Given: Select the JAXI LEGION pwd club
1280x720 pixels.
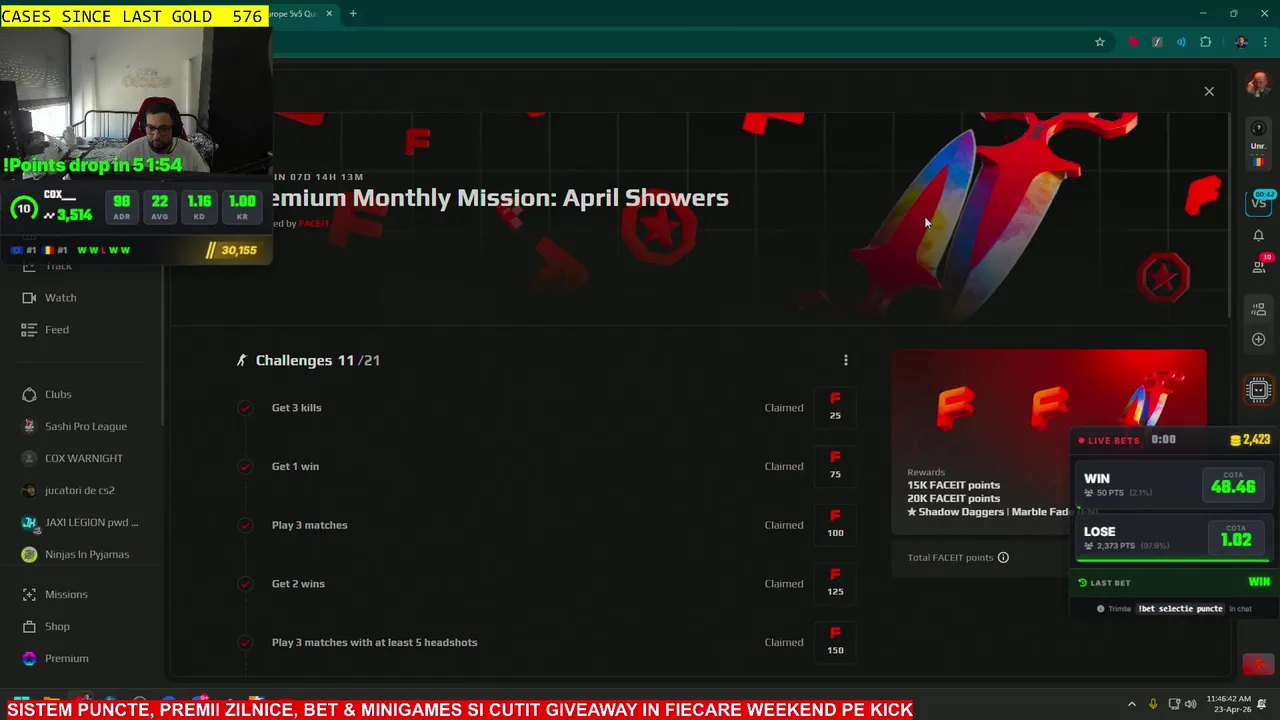Looking at the screenshot, I should 90,522.
